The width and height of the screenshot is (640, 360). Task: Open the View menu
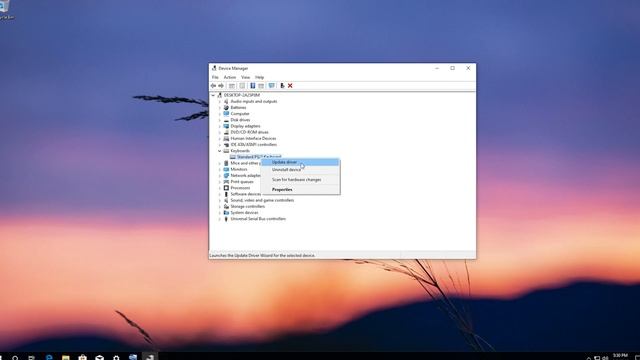tap(245, 77)
